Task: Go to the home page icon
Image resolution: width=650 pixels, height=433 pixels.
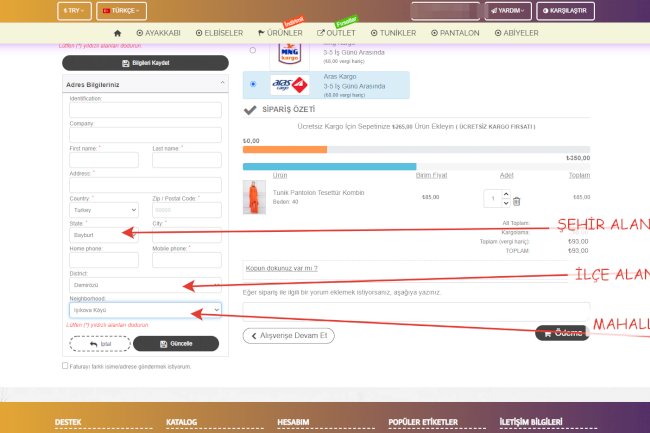Action: 117,33
